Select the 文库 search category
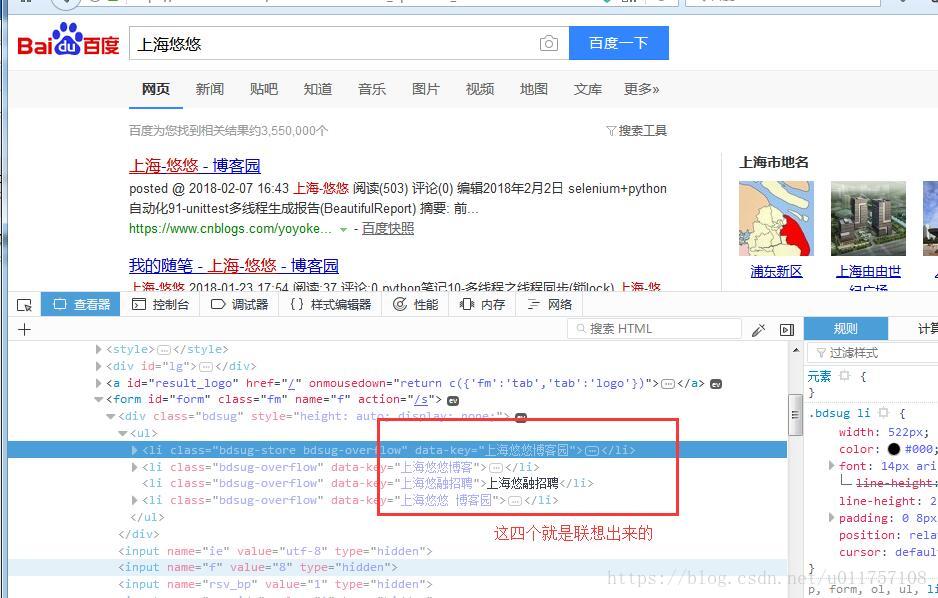Viewport: 938px width, 598px height. [587, 90]
